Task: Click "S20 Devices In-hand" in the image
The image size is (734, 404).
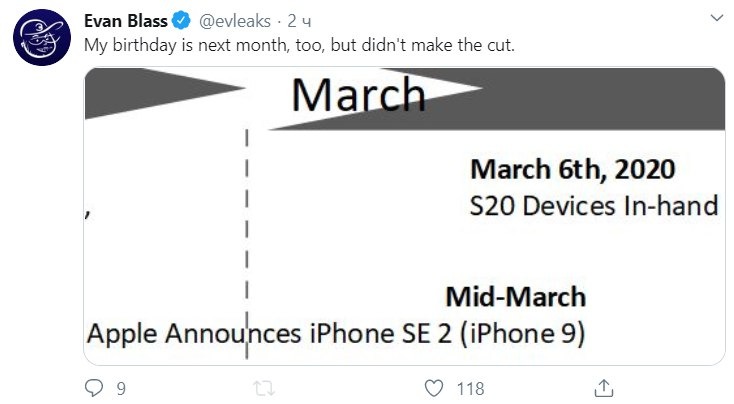Action: 594,205
